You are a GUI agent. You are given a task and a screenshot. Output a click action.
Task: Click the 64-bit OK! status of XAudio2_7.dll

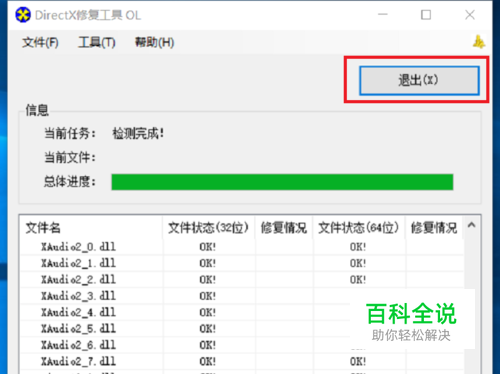[358, 361]
